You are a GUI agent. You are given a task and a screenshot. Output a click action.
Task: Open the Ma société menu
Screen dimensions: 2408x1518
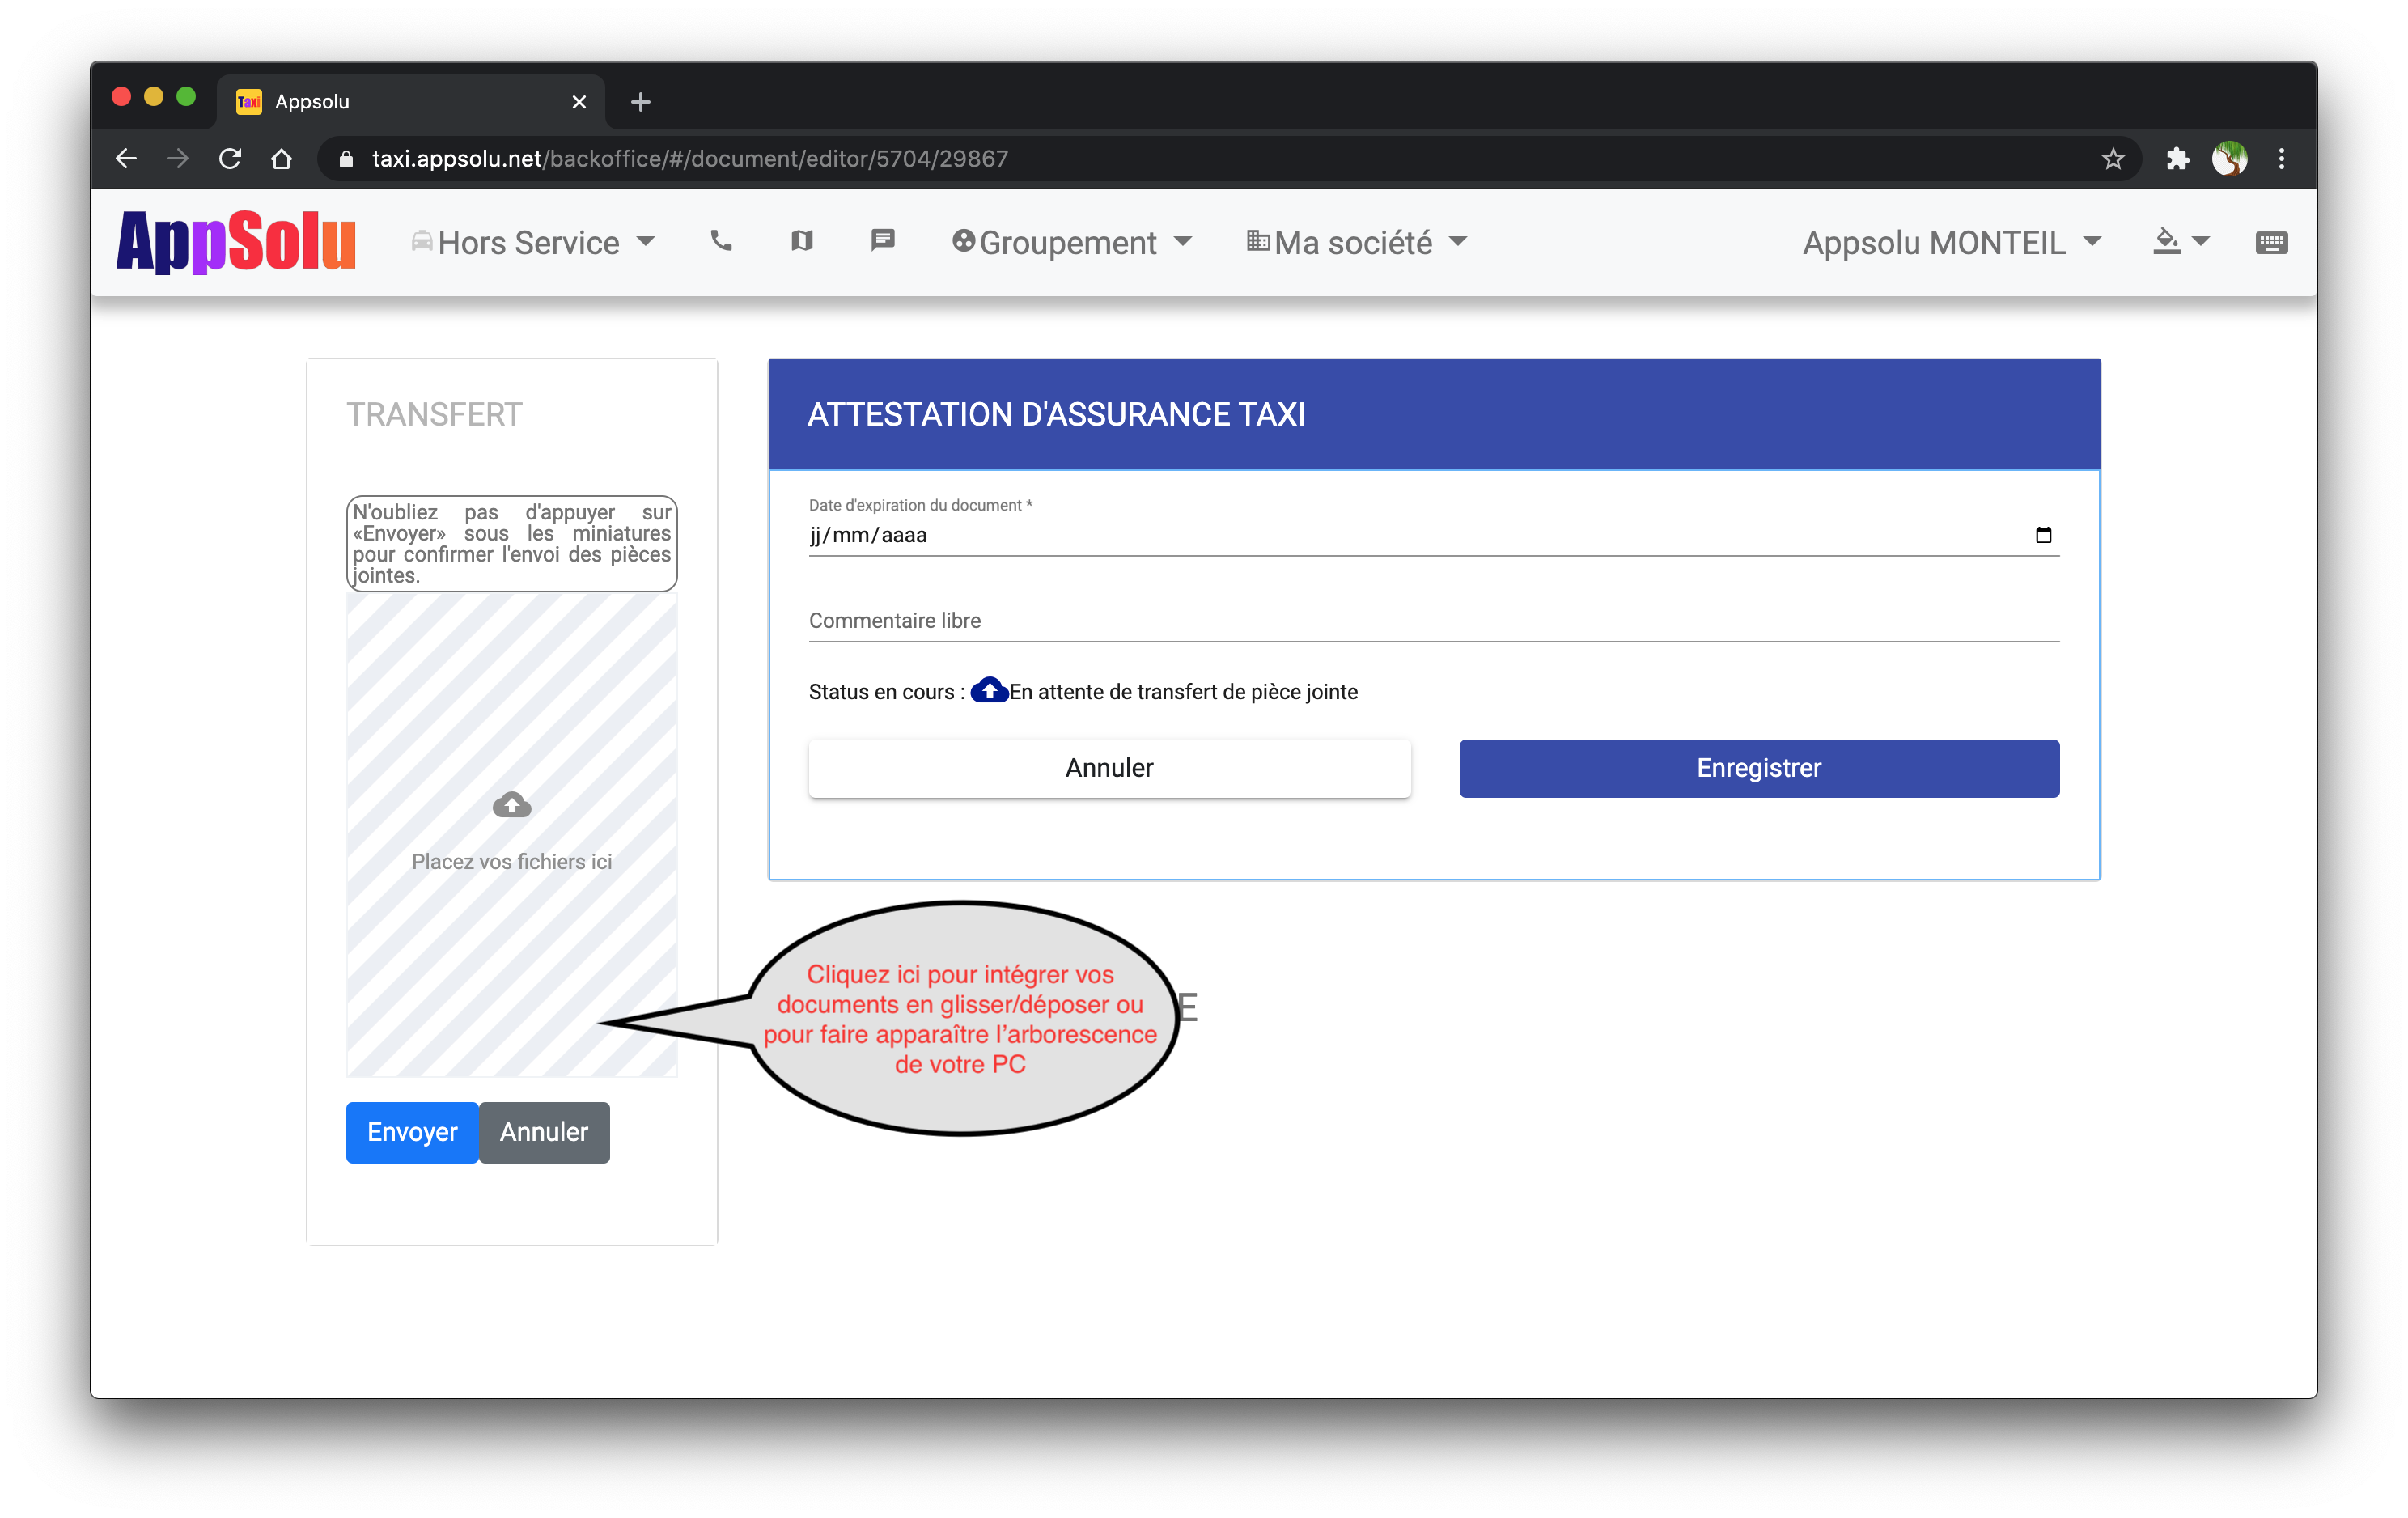[1357, 243]
